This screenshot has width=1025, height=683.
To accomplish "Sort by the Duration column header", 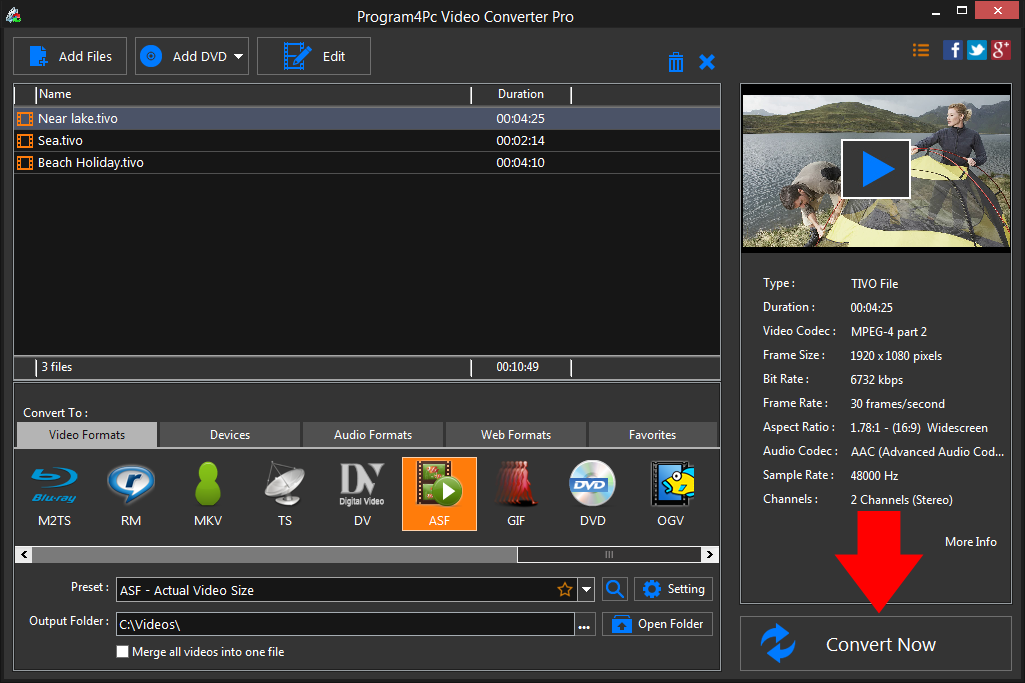I will click(x=521, y=94).
